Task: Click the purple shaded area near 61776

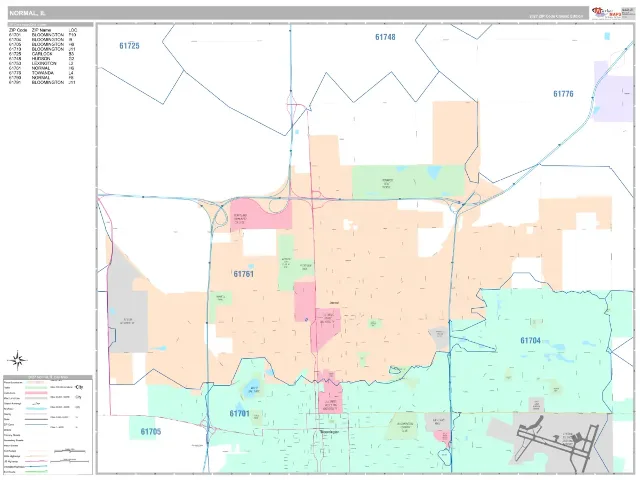Action: pyautogui.click(x=613, y=91)
